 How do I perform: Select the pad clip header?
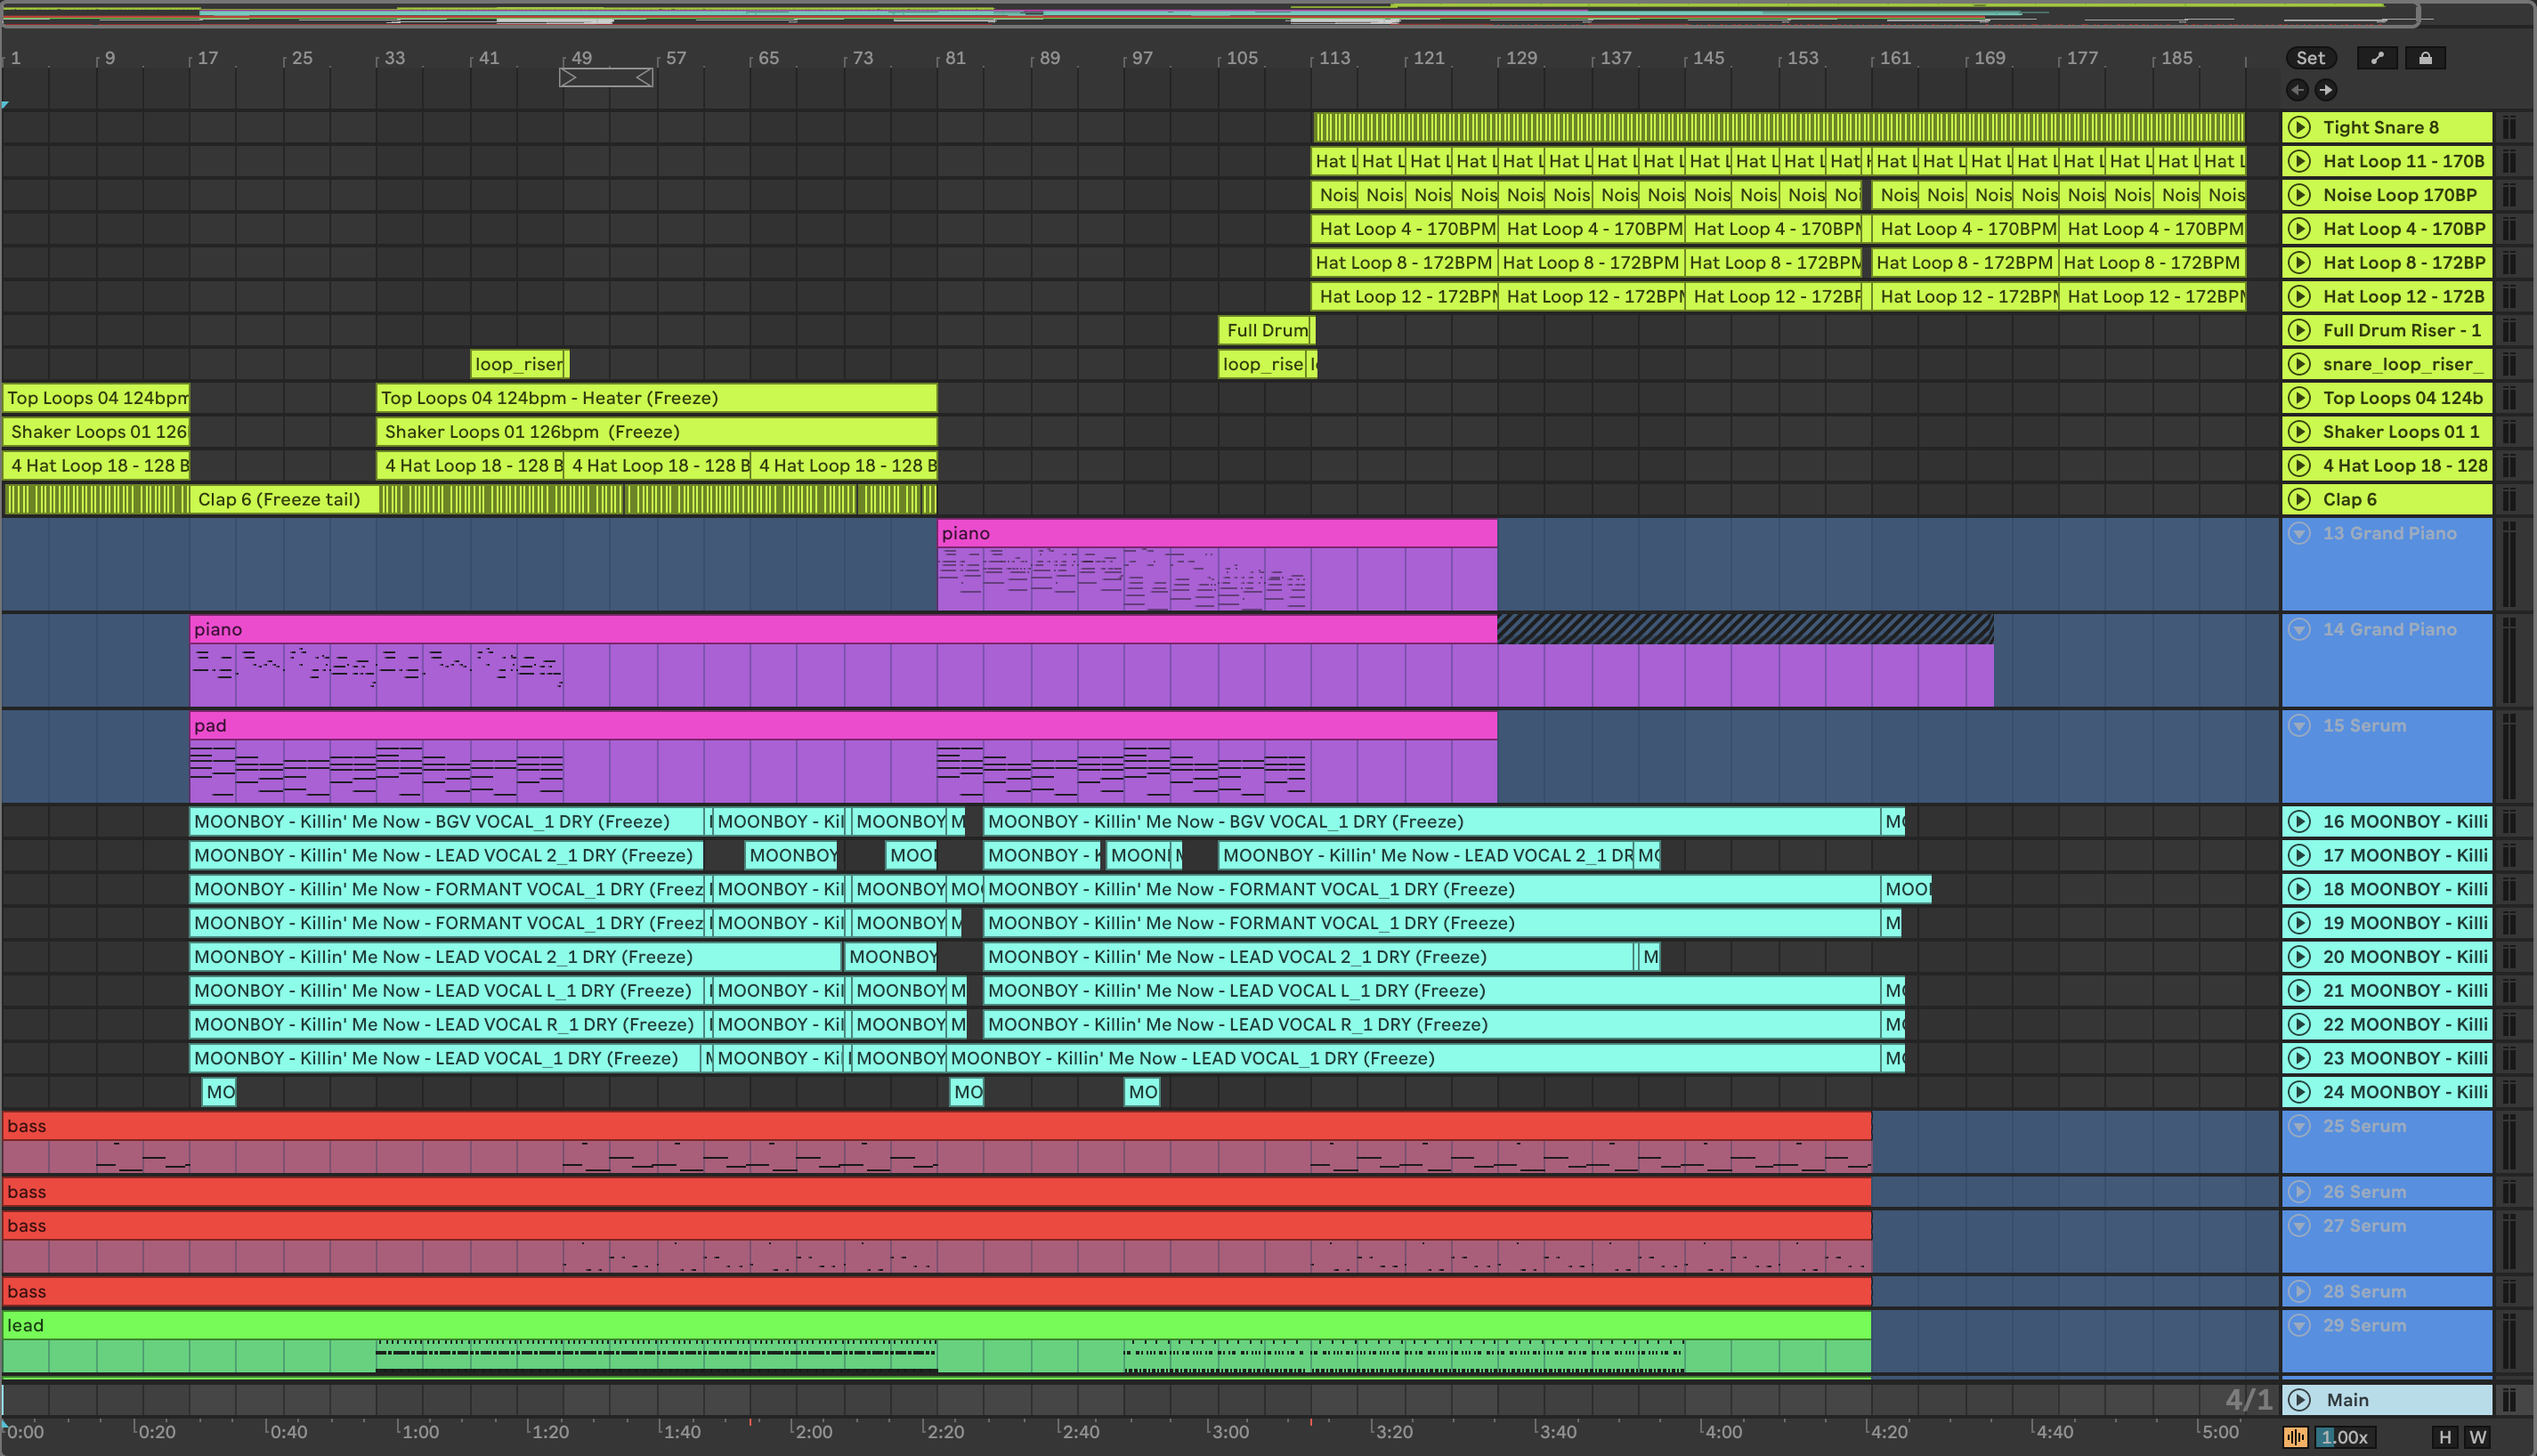(842, 725)
